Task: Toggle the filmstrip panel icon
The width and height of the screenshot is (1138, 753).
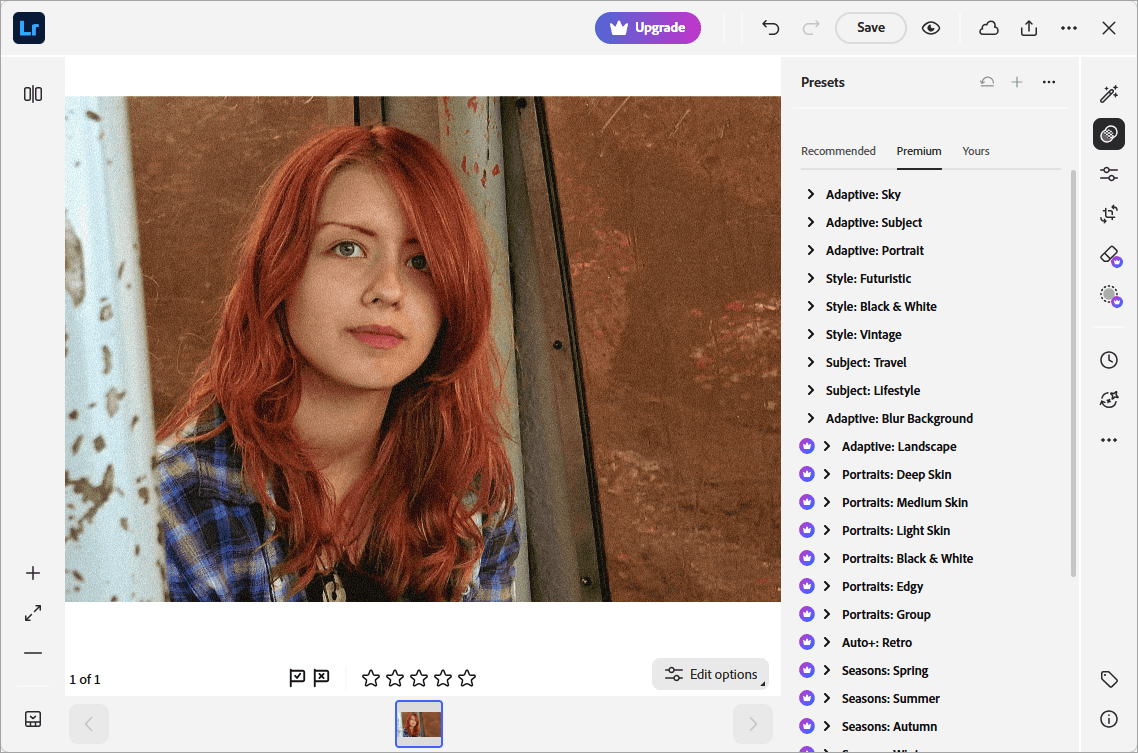Action: point(33,719)
